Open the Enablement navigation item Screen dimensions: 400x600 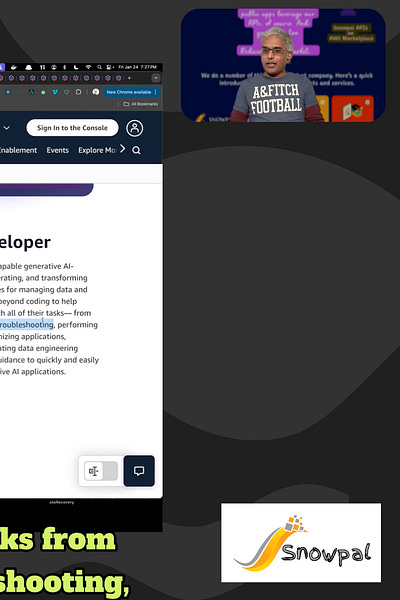pyautogui.click(x=18, y=150)
